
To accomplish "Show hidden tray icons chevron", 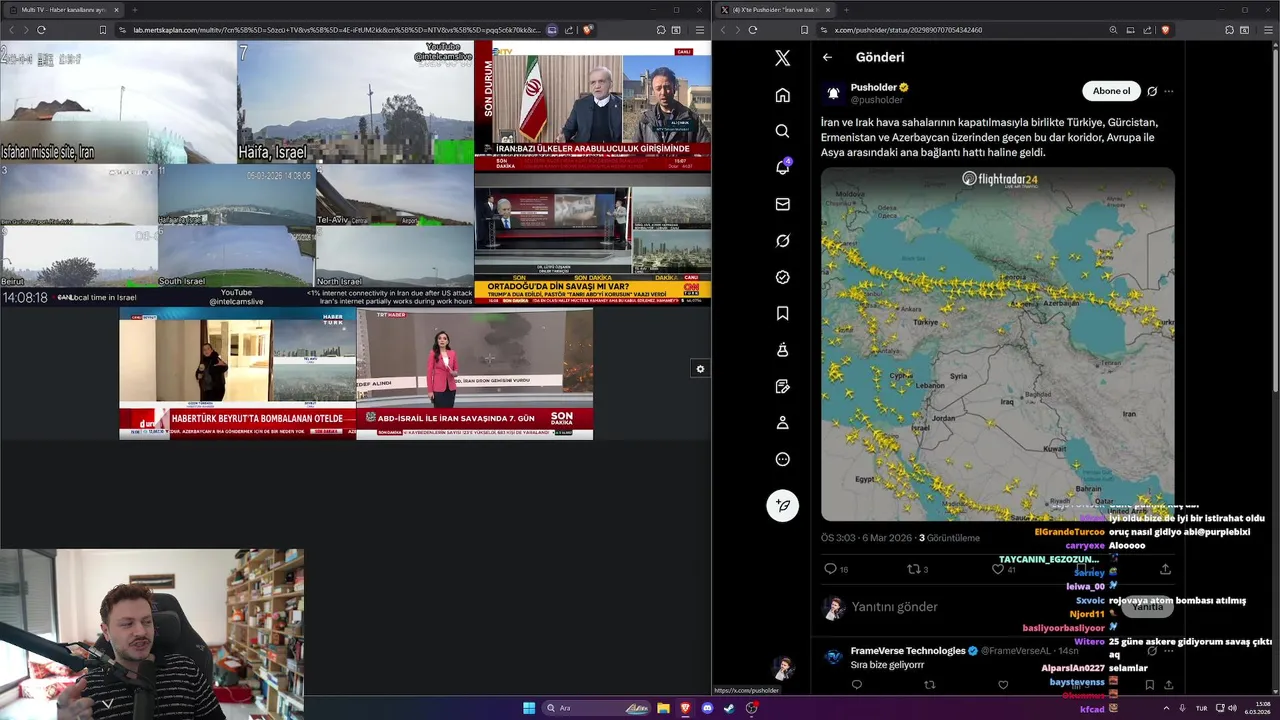I will (x=1166, y=708).
